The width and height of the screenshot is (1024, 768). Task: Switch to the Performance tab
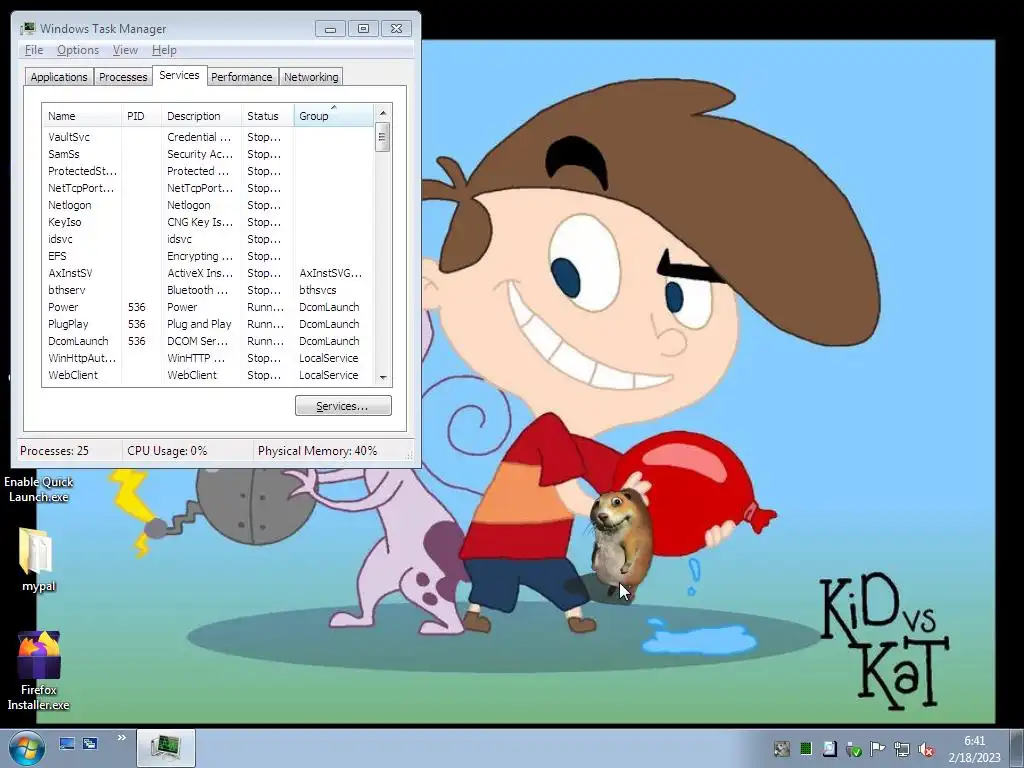242,77
